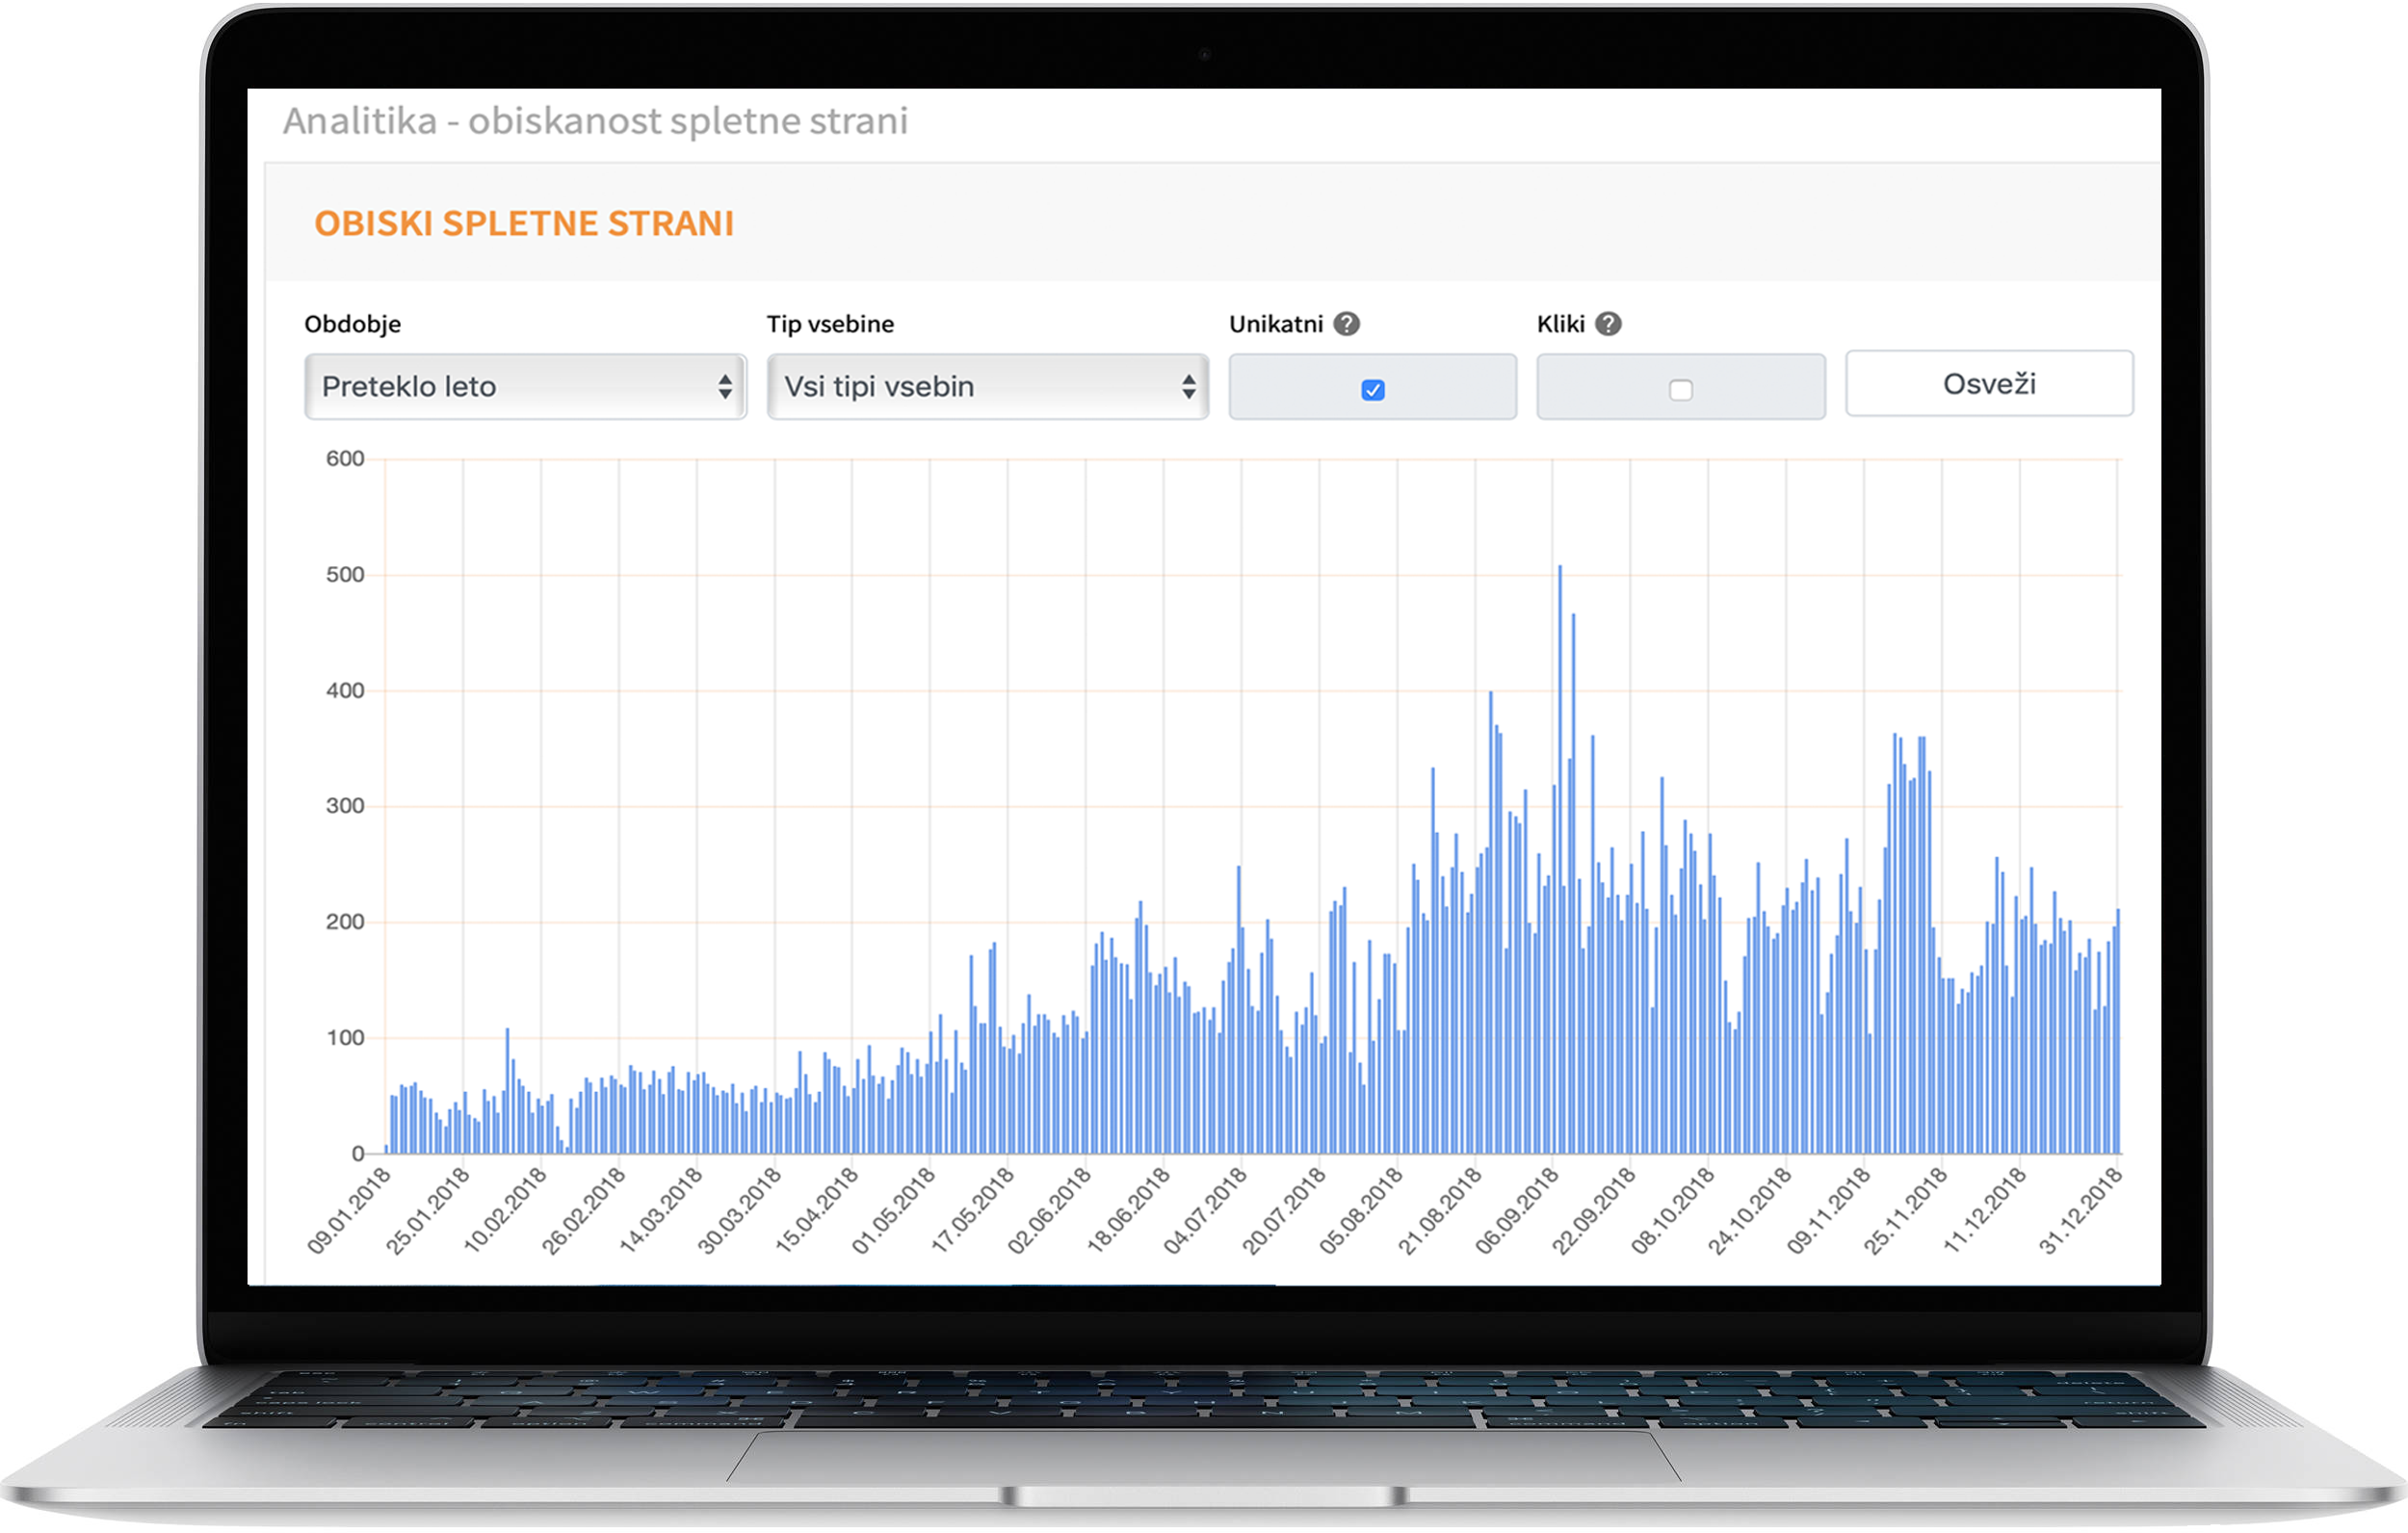Enable the Kliki checkbox

click(x=1680, y=390)
